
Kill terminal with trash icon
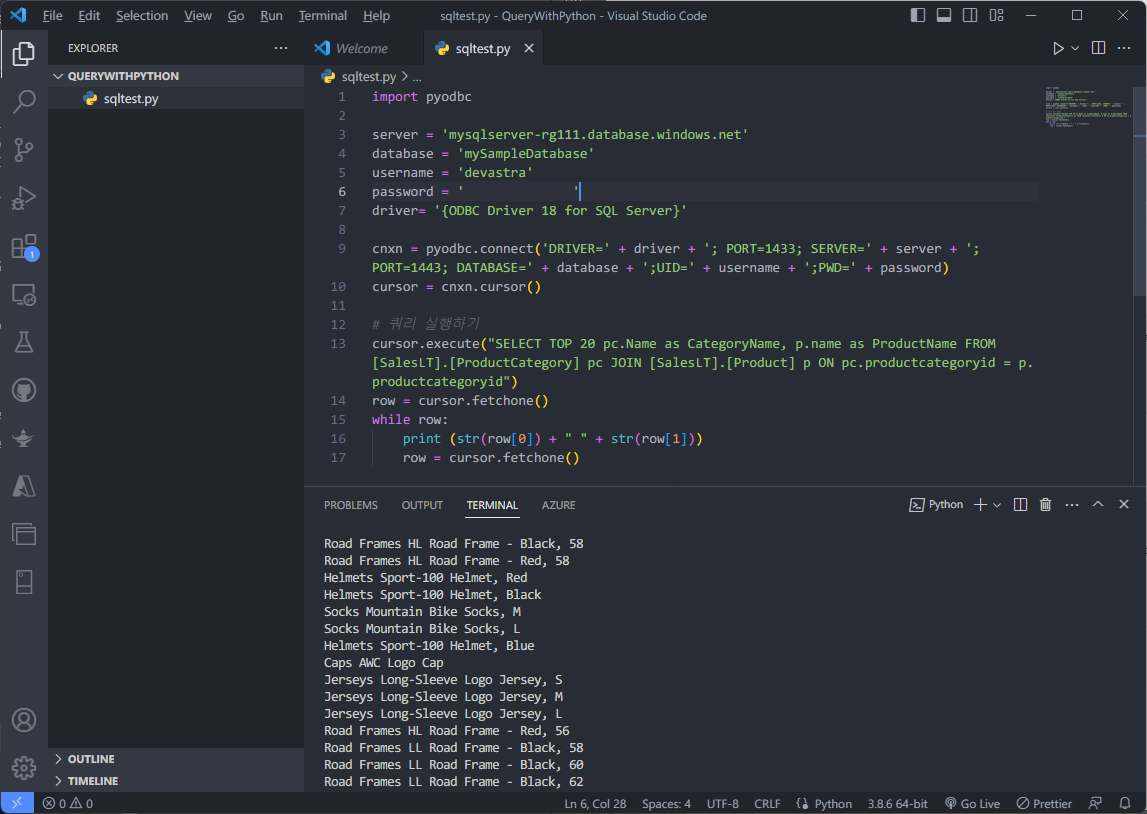point(1045,505)
